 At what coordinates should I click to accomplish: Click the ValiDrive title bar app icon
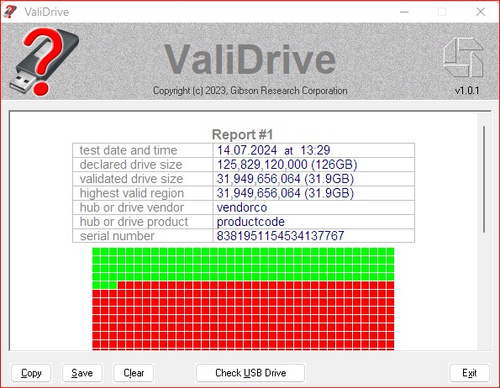pyautogui.click(x=10, y=12)
